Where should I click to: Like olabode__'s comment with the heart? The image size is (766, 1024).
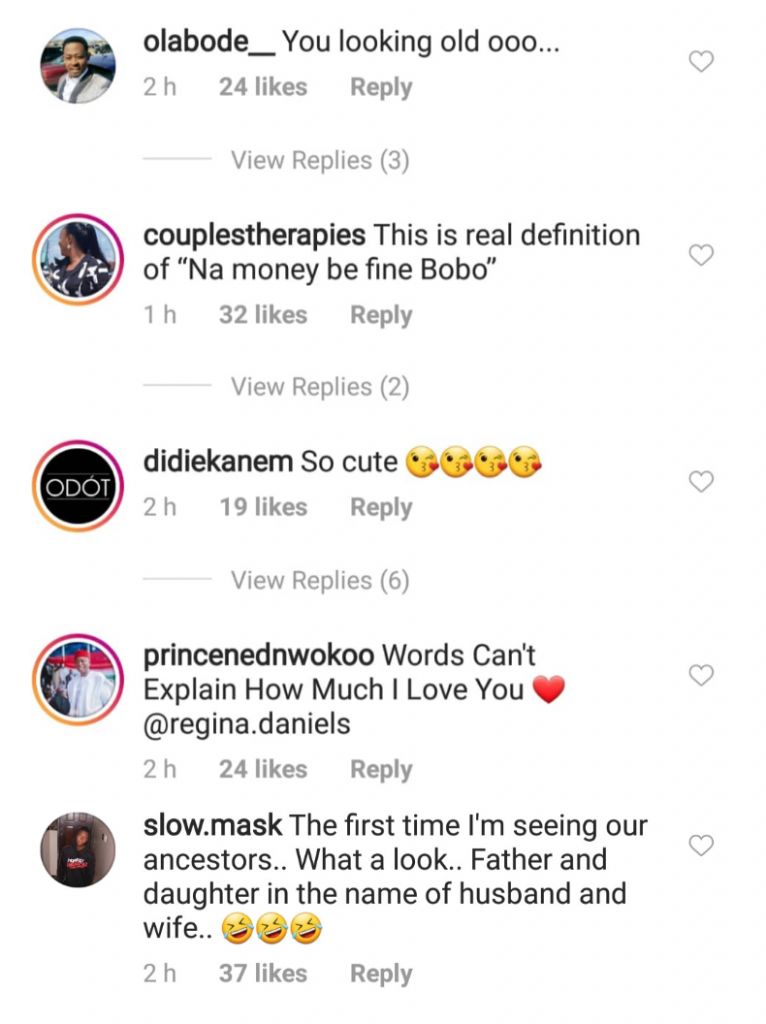point(702,62)
